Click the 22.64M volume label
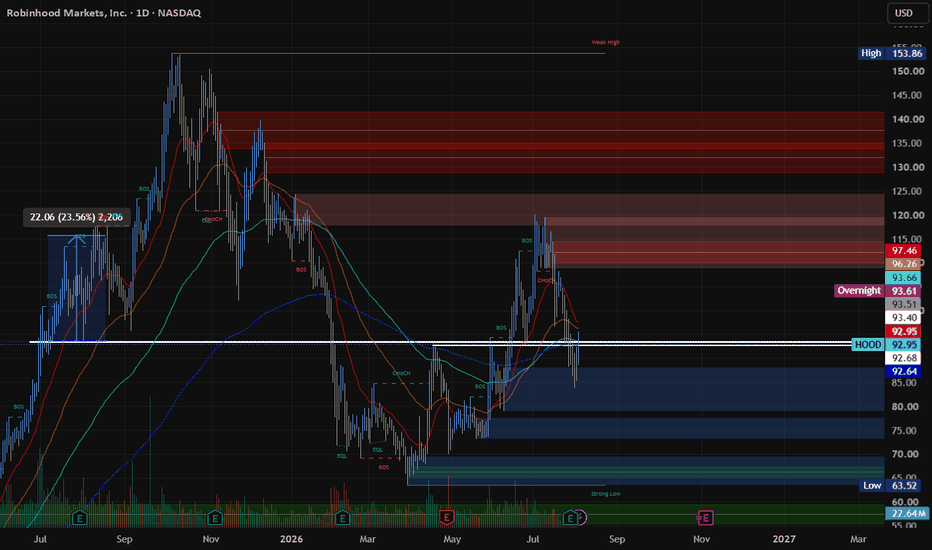 pyautogui.click(x=908, y=513)
